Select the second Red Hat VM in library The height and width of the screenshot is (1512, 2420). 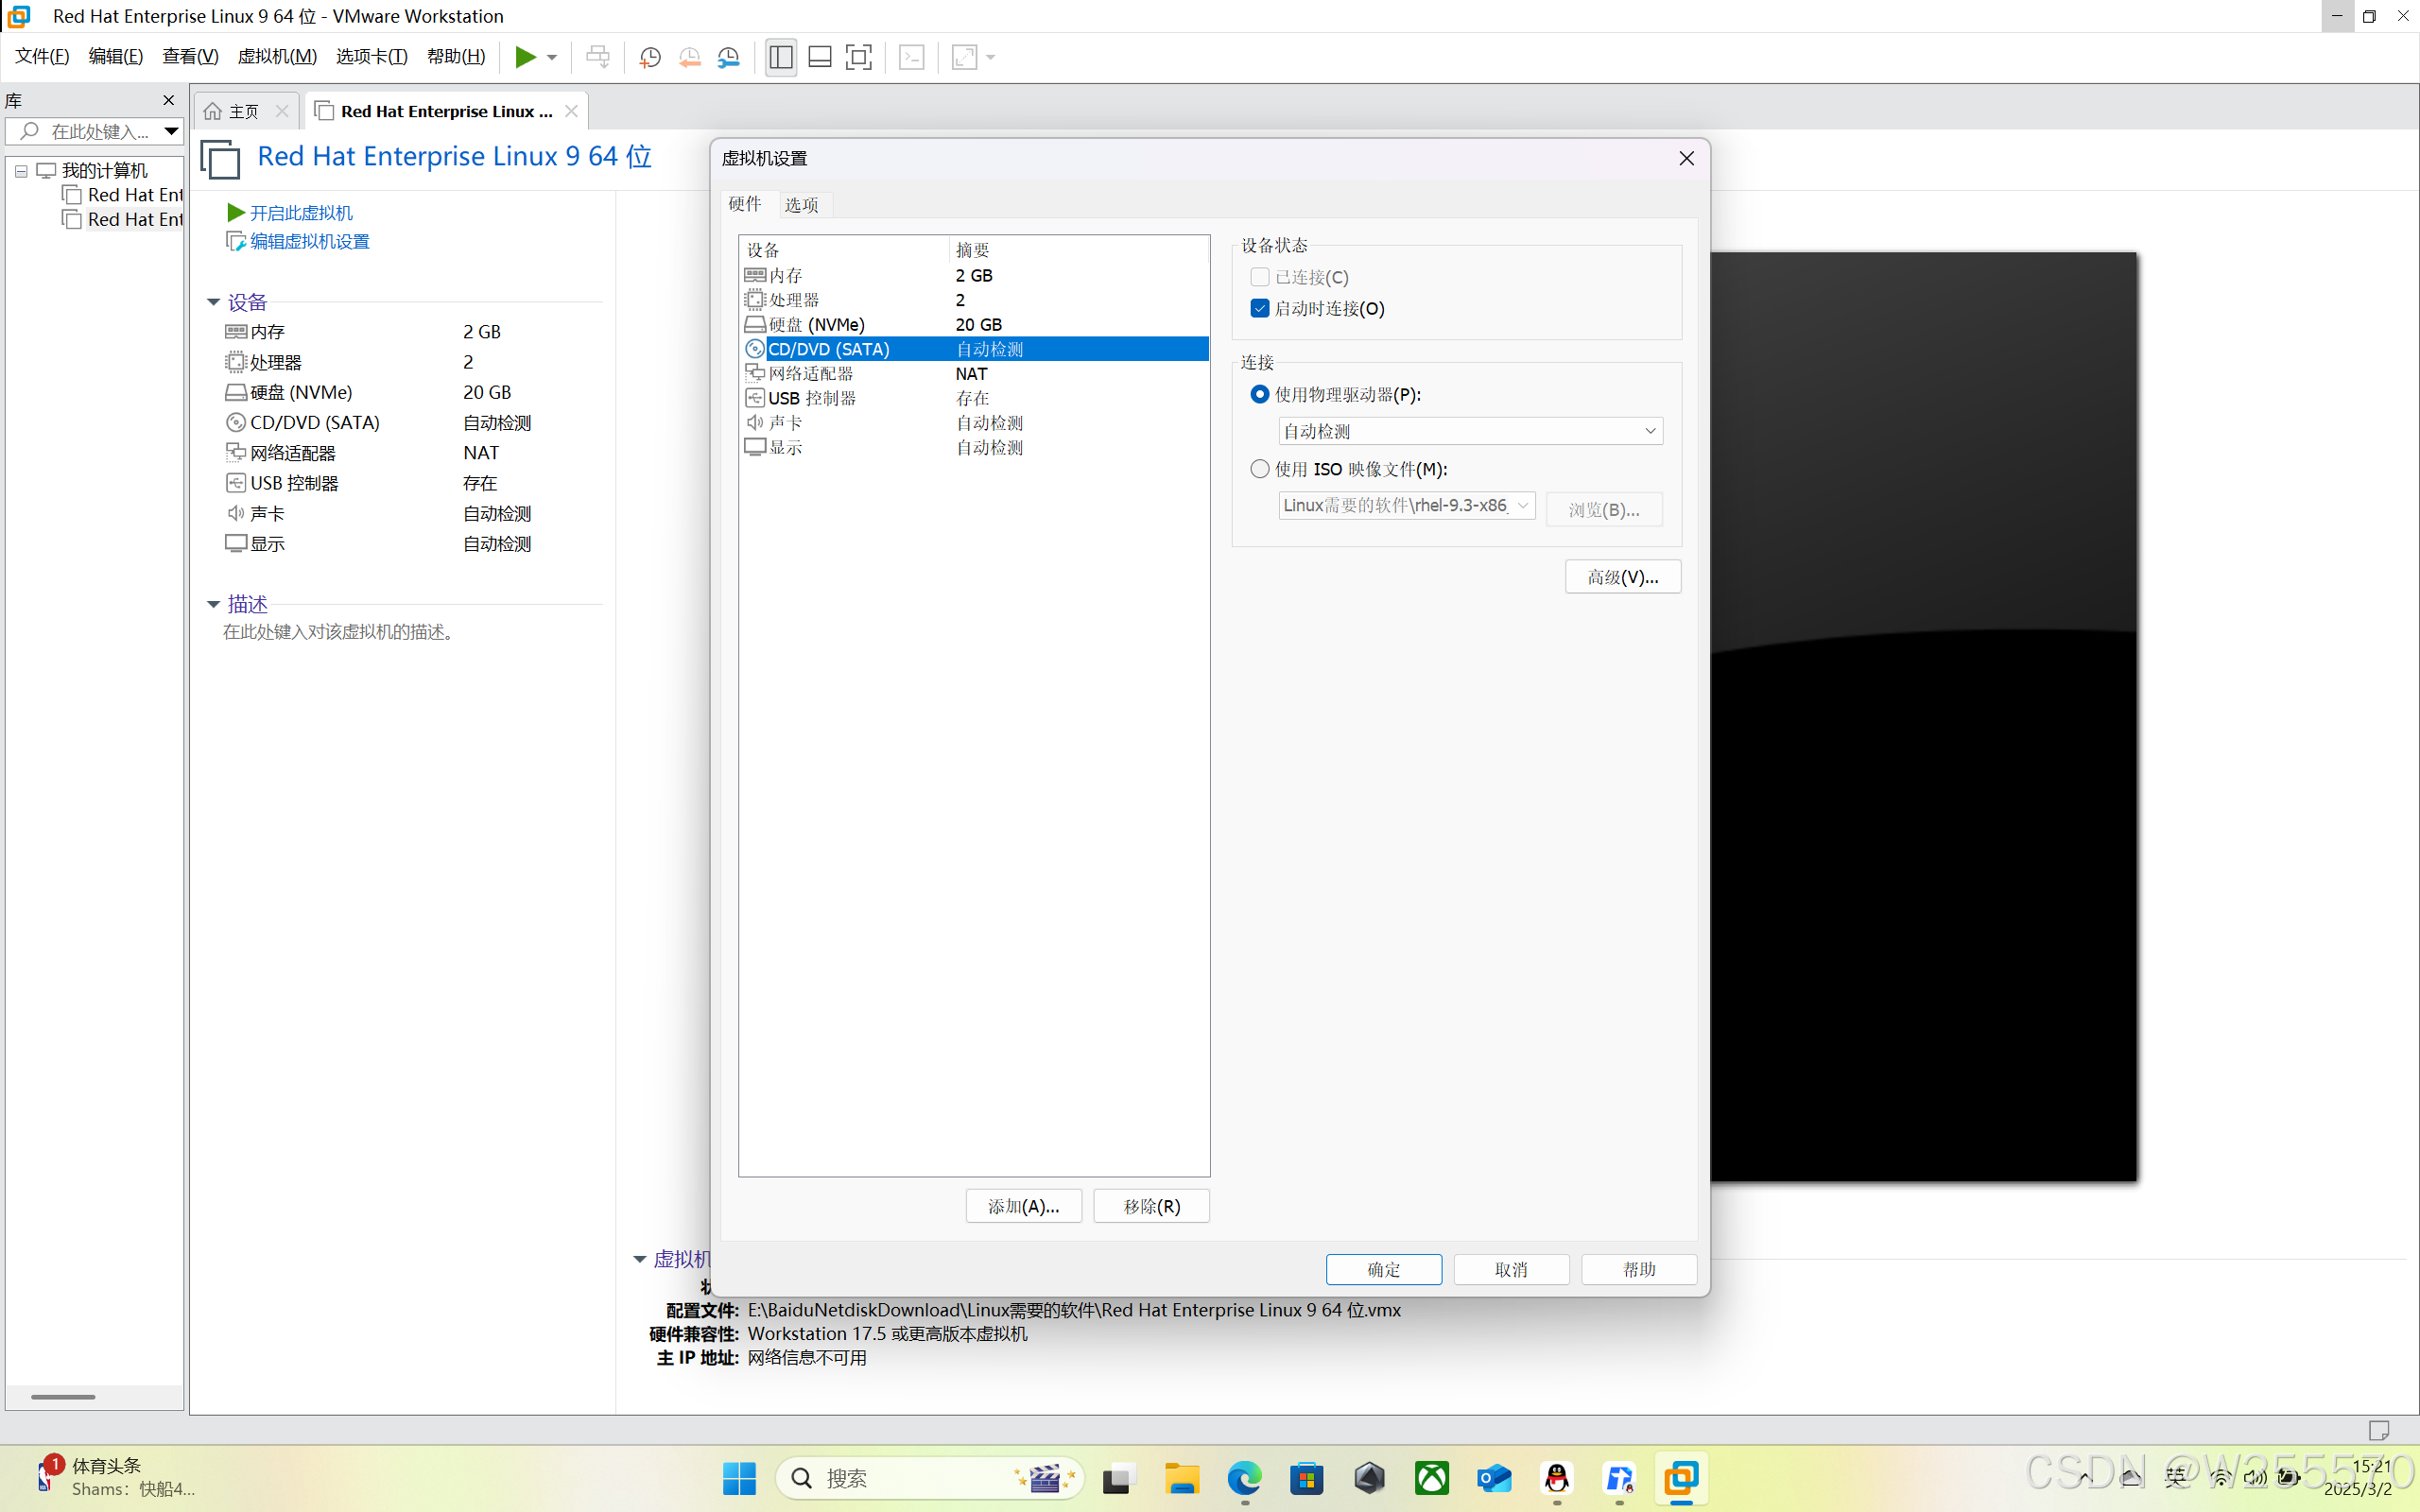(124, 219)
